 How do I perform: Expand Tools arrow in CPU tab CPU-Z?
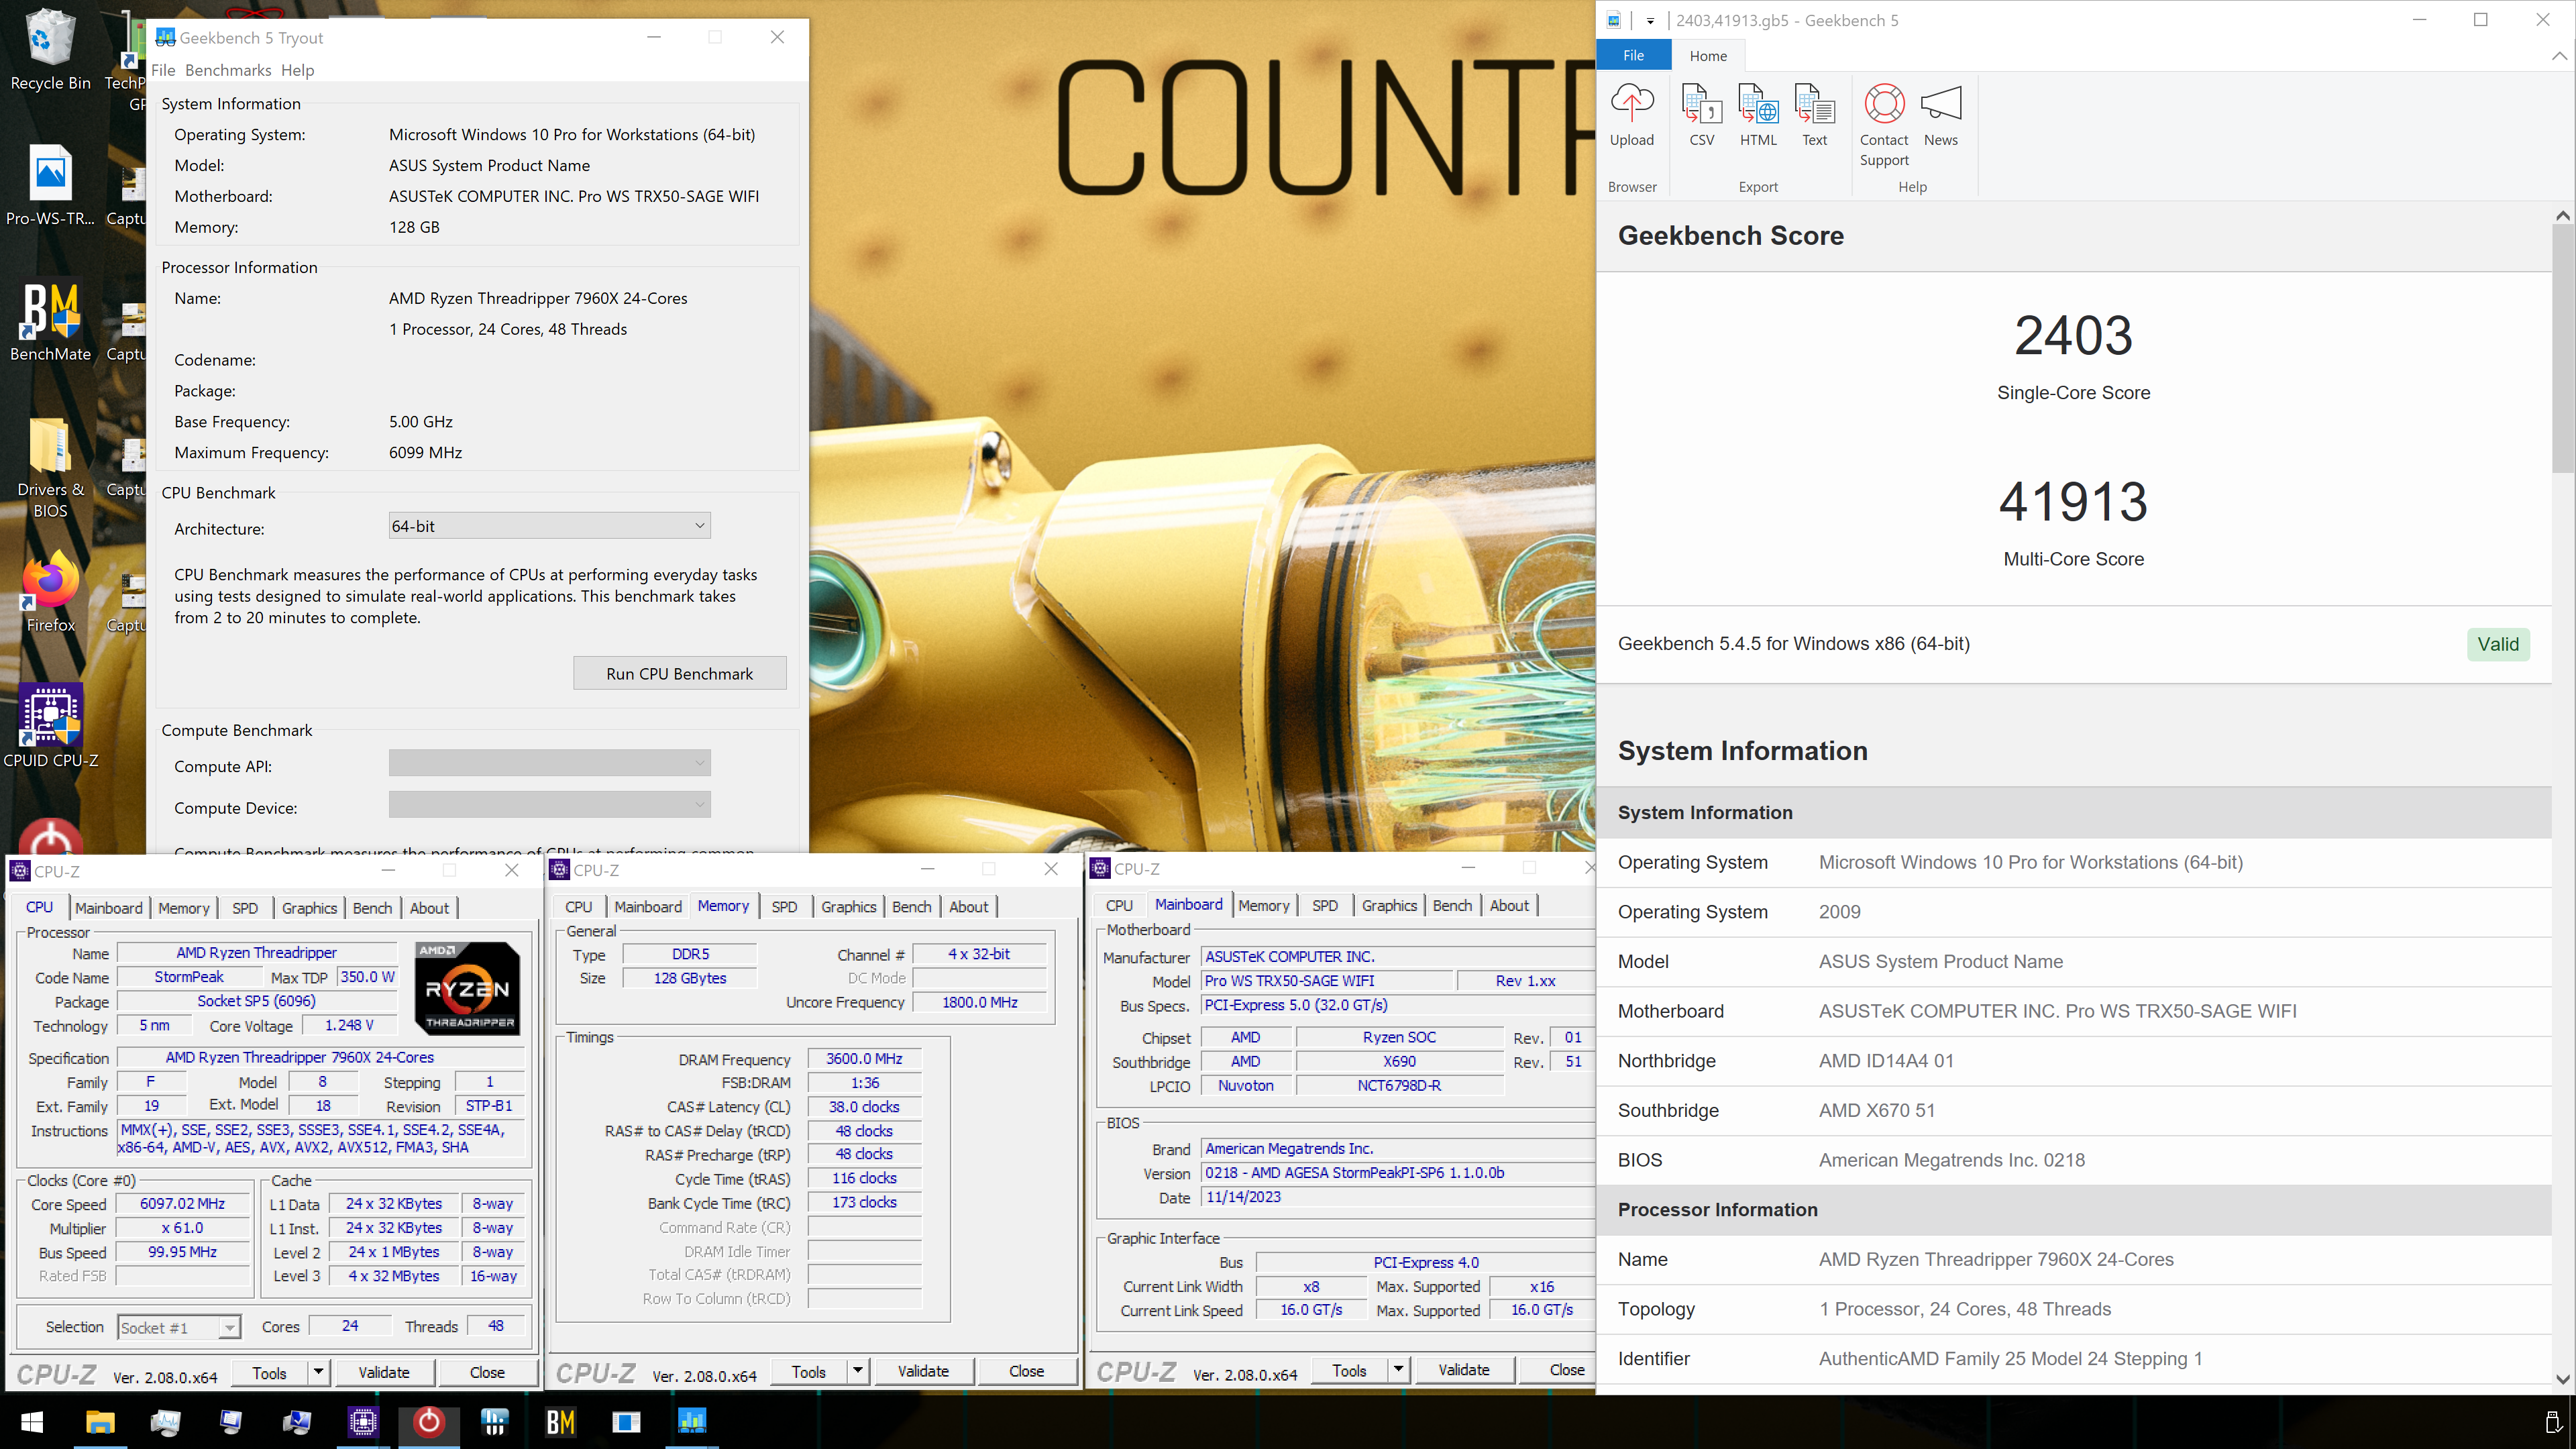[x=318, y=1372]
